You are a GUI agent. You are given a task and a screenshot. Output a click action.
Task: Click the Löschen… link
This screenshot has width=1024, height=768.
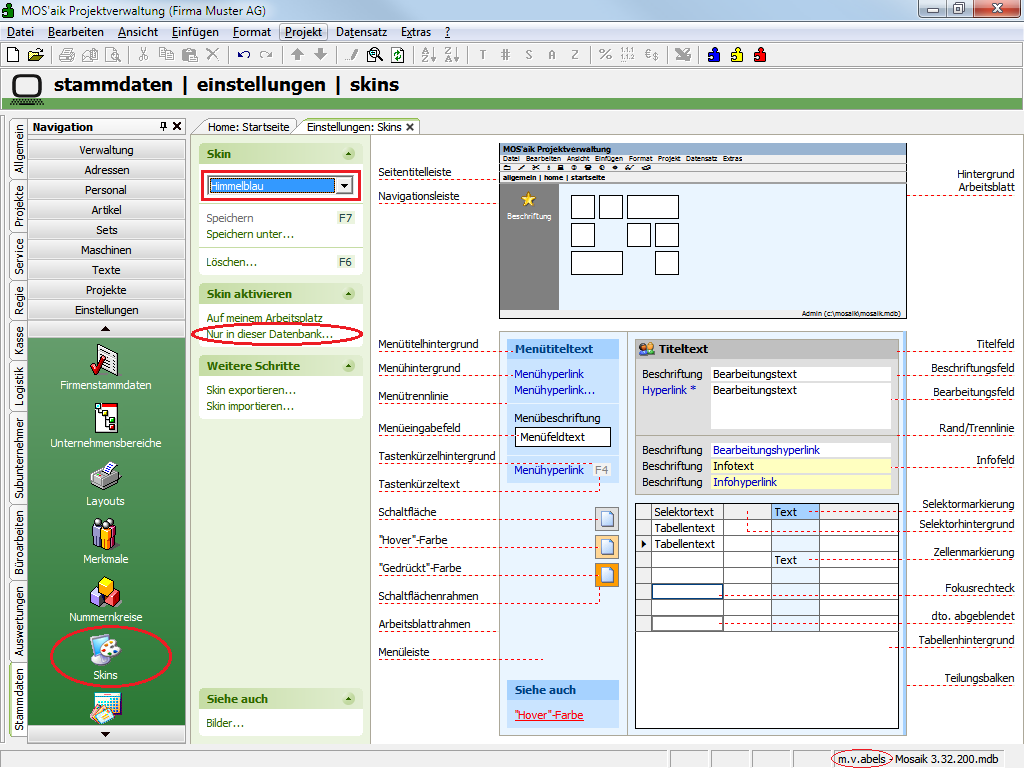[x=232, y=262]
